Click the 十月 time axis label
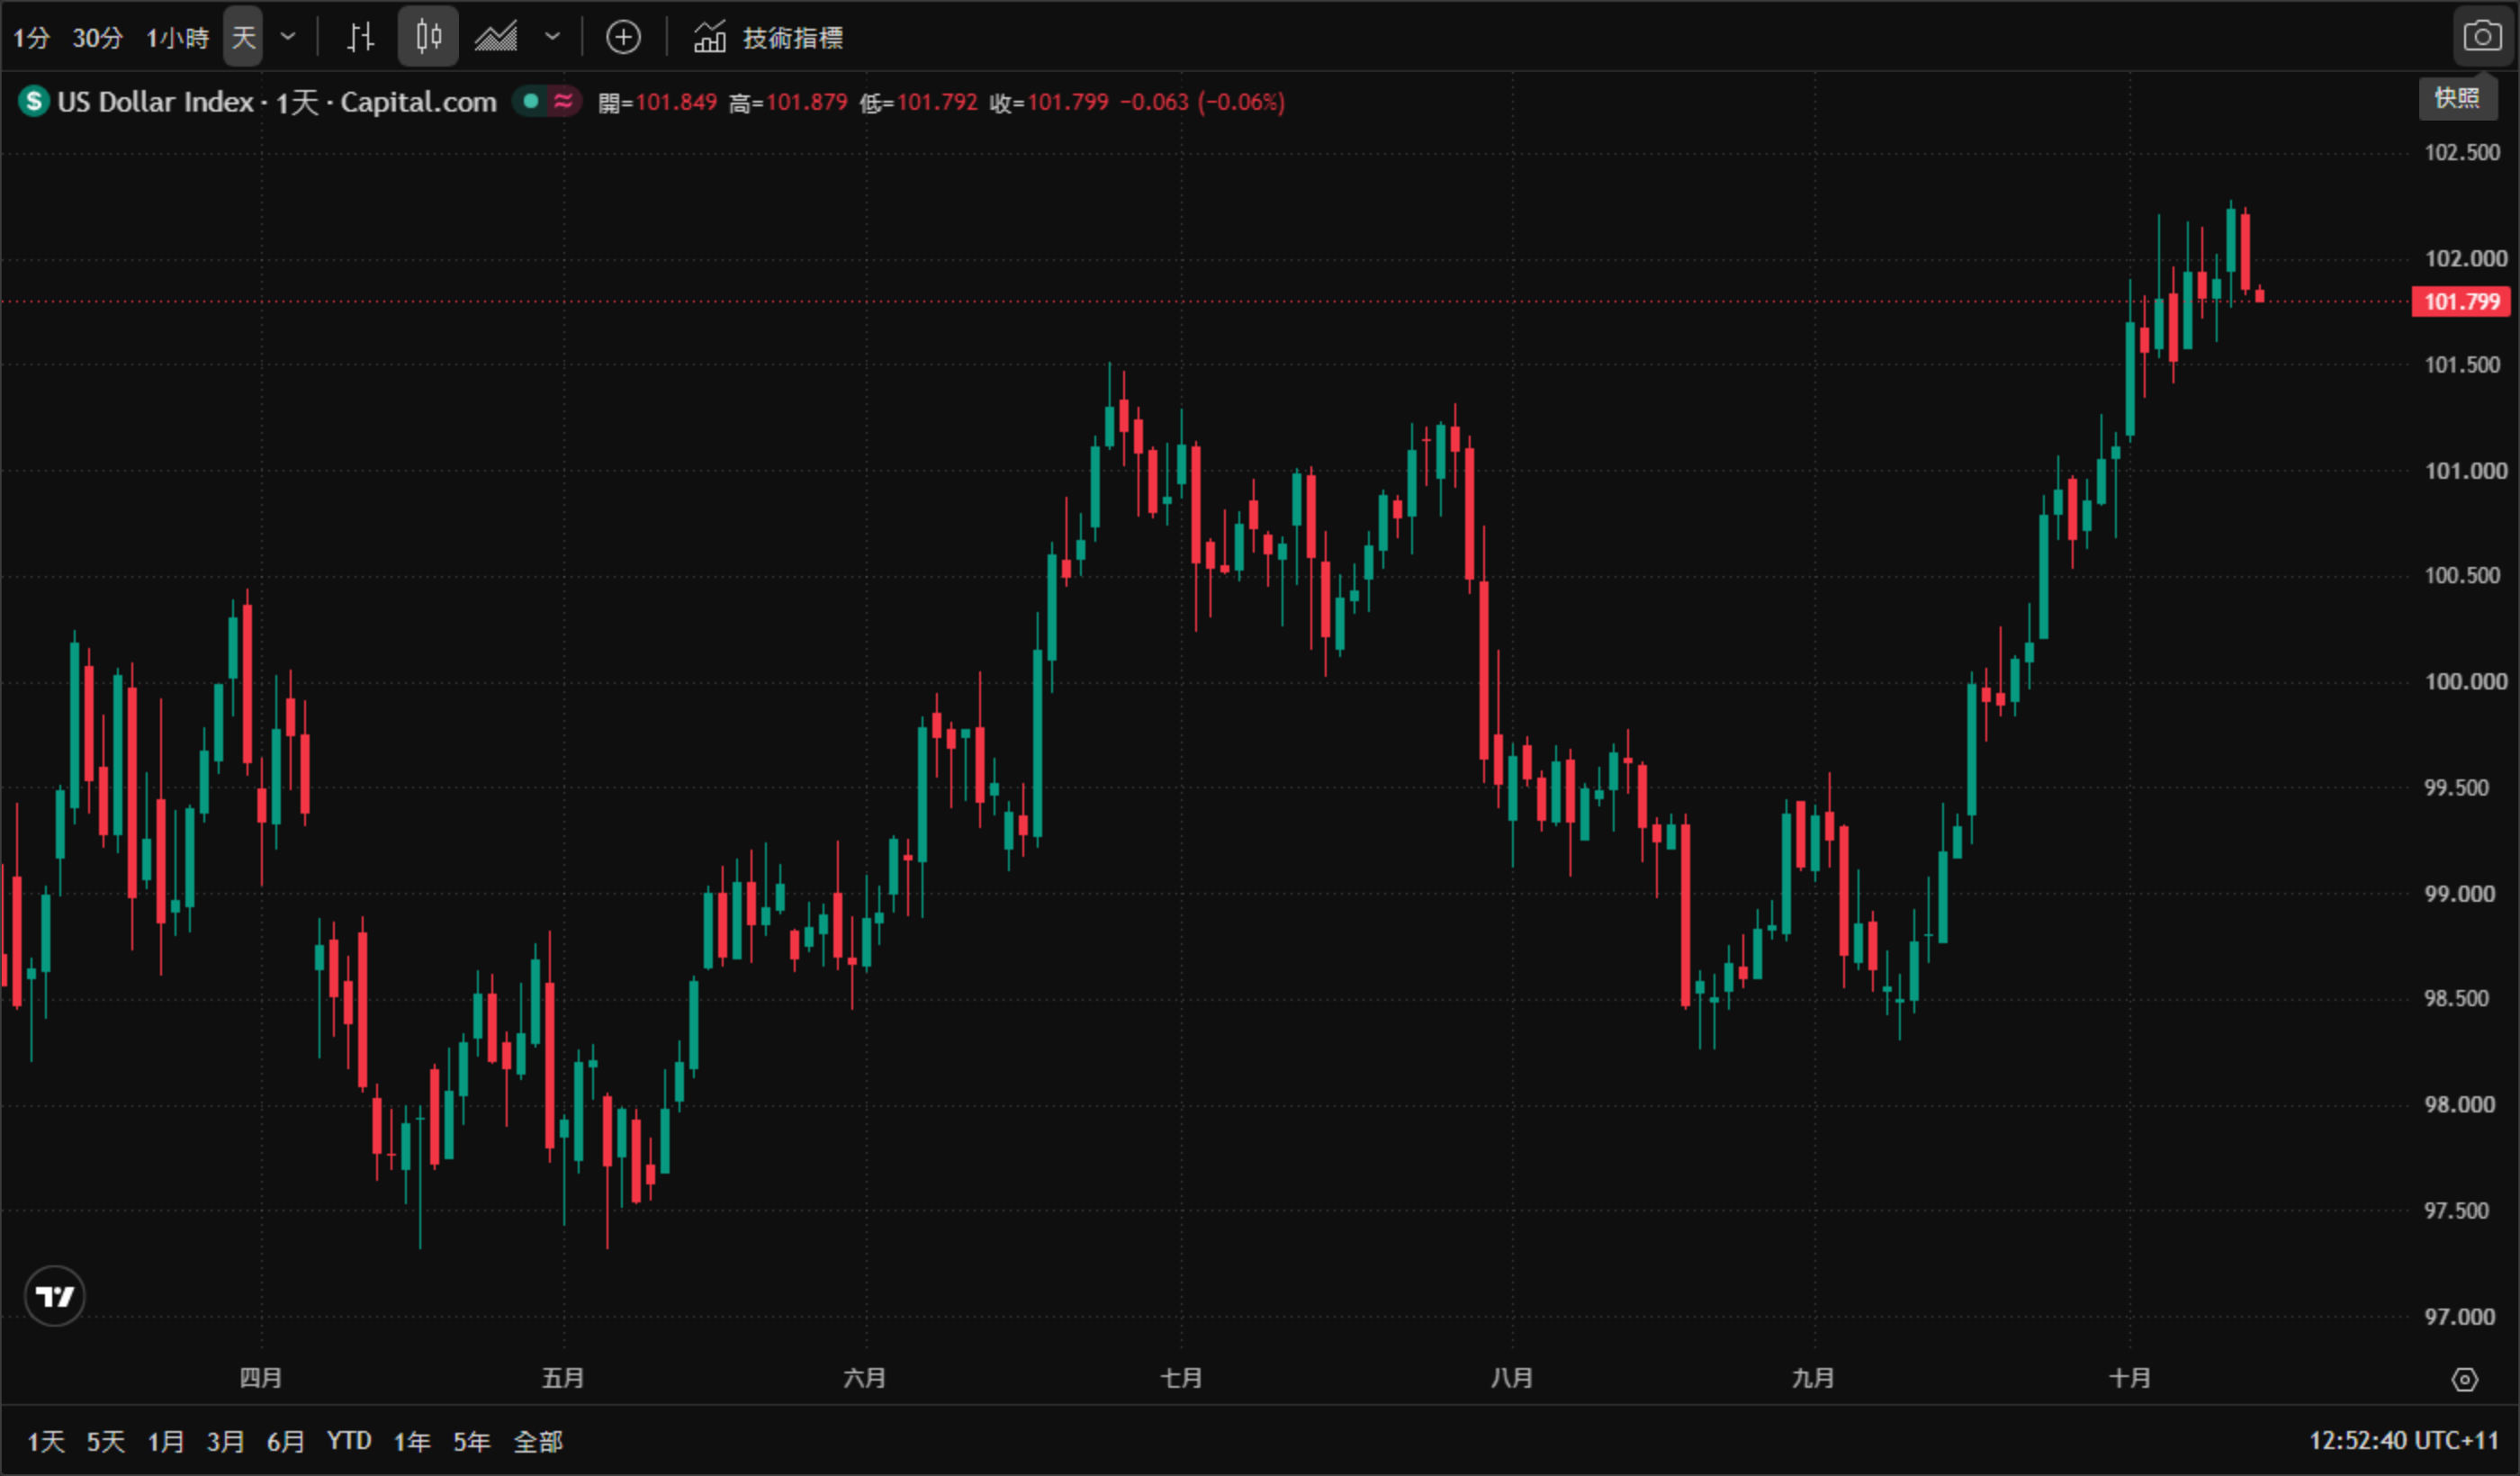 click(2129, 1378)
